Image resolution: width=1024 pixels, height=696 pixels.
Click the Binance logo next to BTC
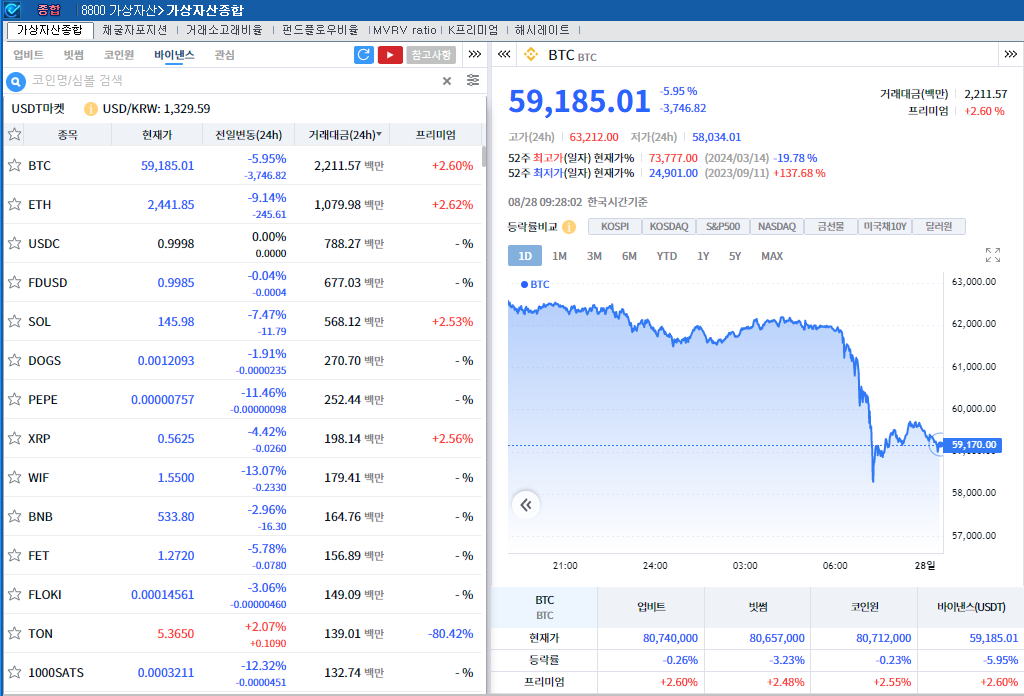coord(531,55)
